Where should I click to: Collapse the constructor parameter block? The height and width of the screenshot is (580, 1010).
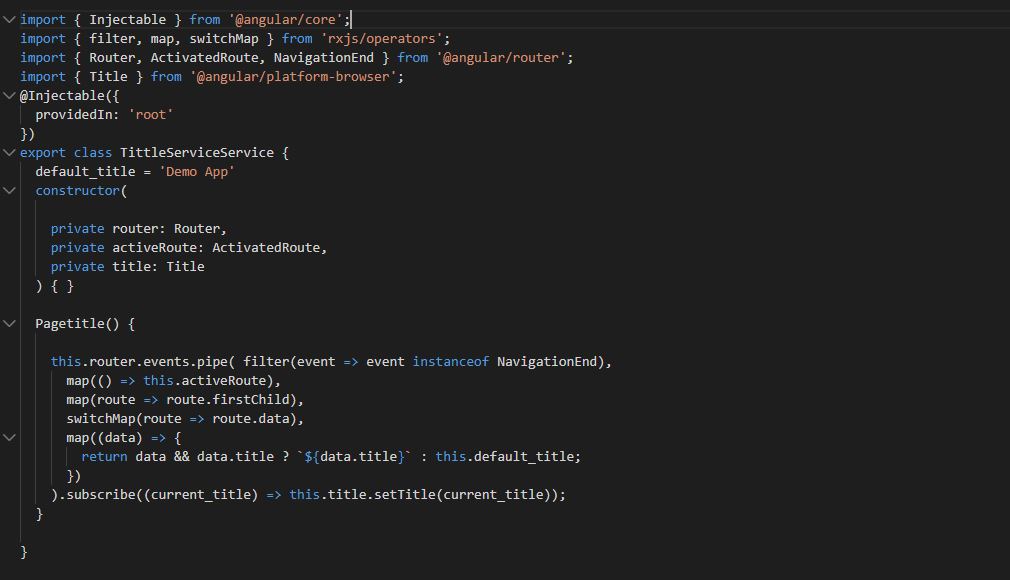point(9,190)
